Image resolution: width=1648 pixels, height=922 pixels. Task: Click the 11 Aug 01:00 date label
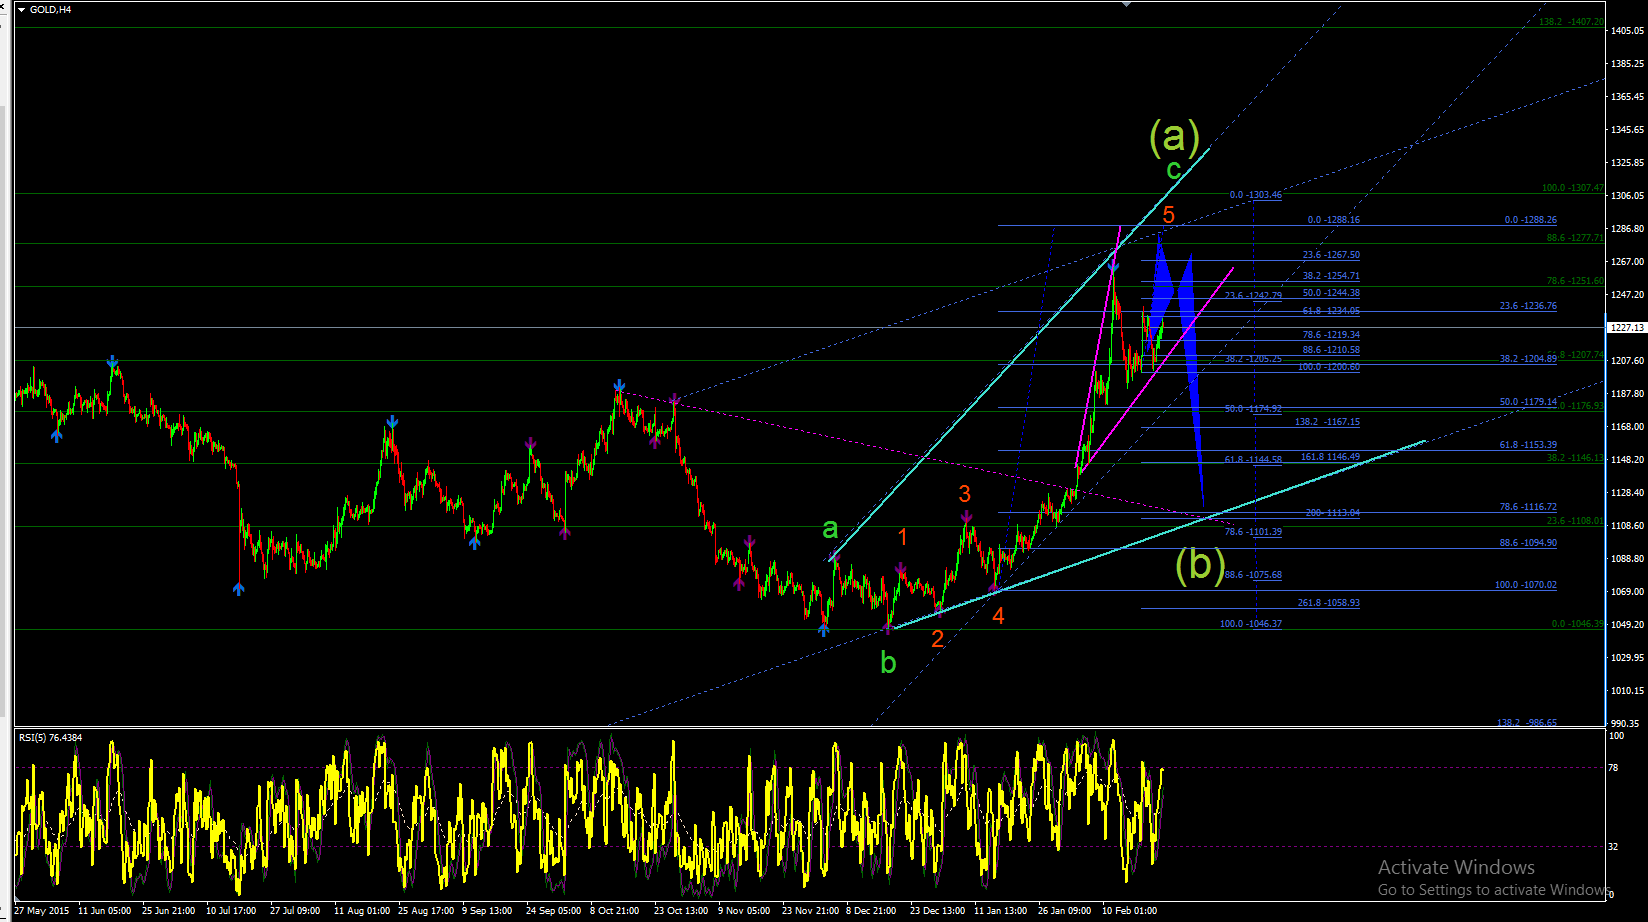click(x=362, y=911)
